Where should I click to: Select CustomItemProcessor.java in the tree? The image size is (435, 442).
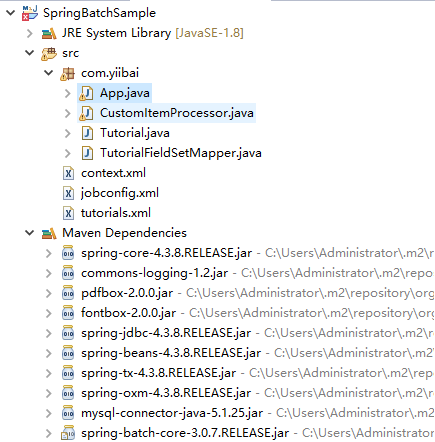coord(177,113)
